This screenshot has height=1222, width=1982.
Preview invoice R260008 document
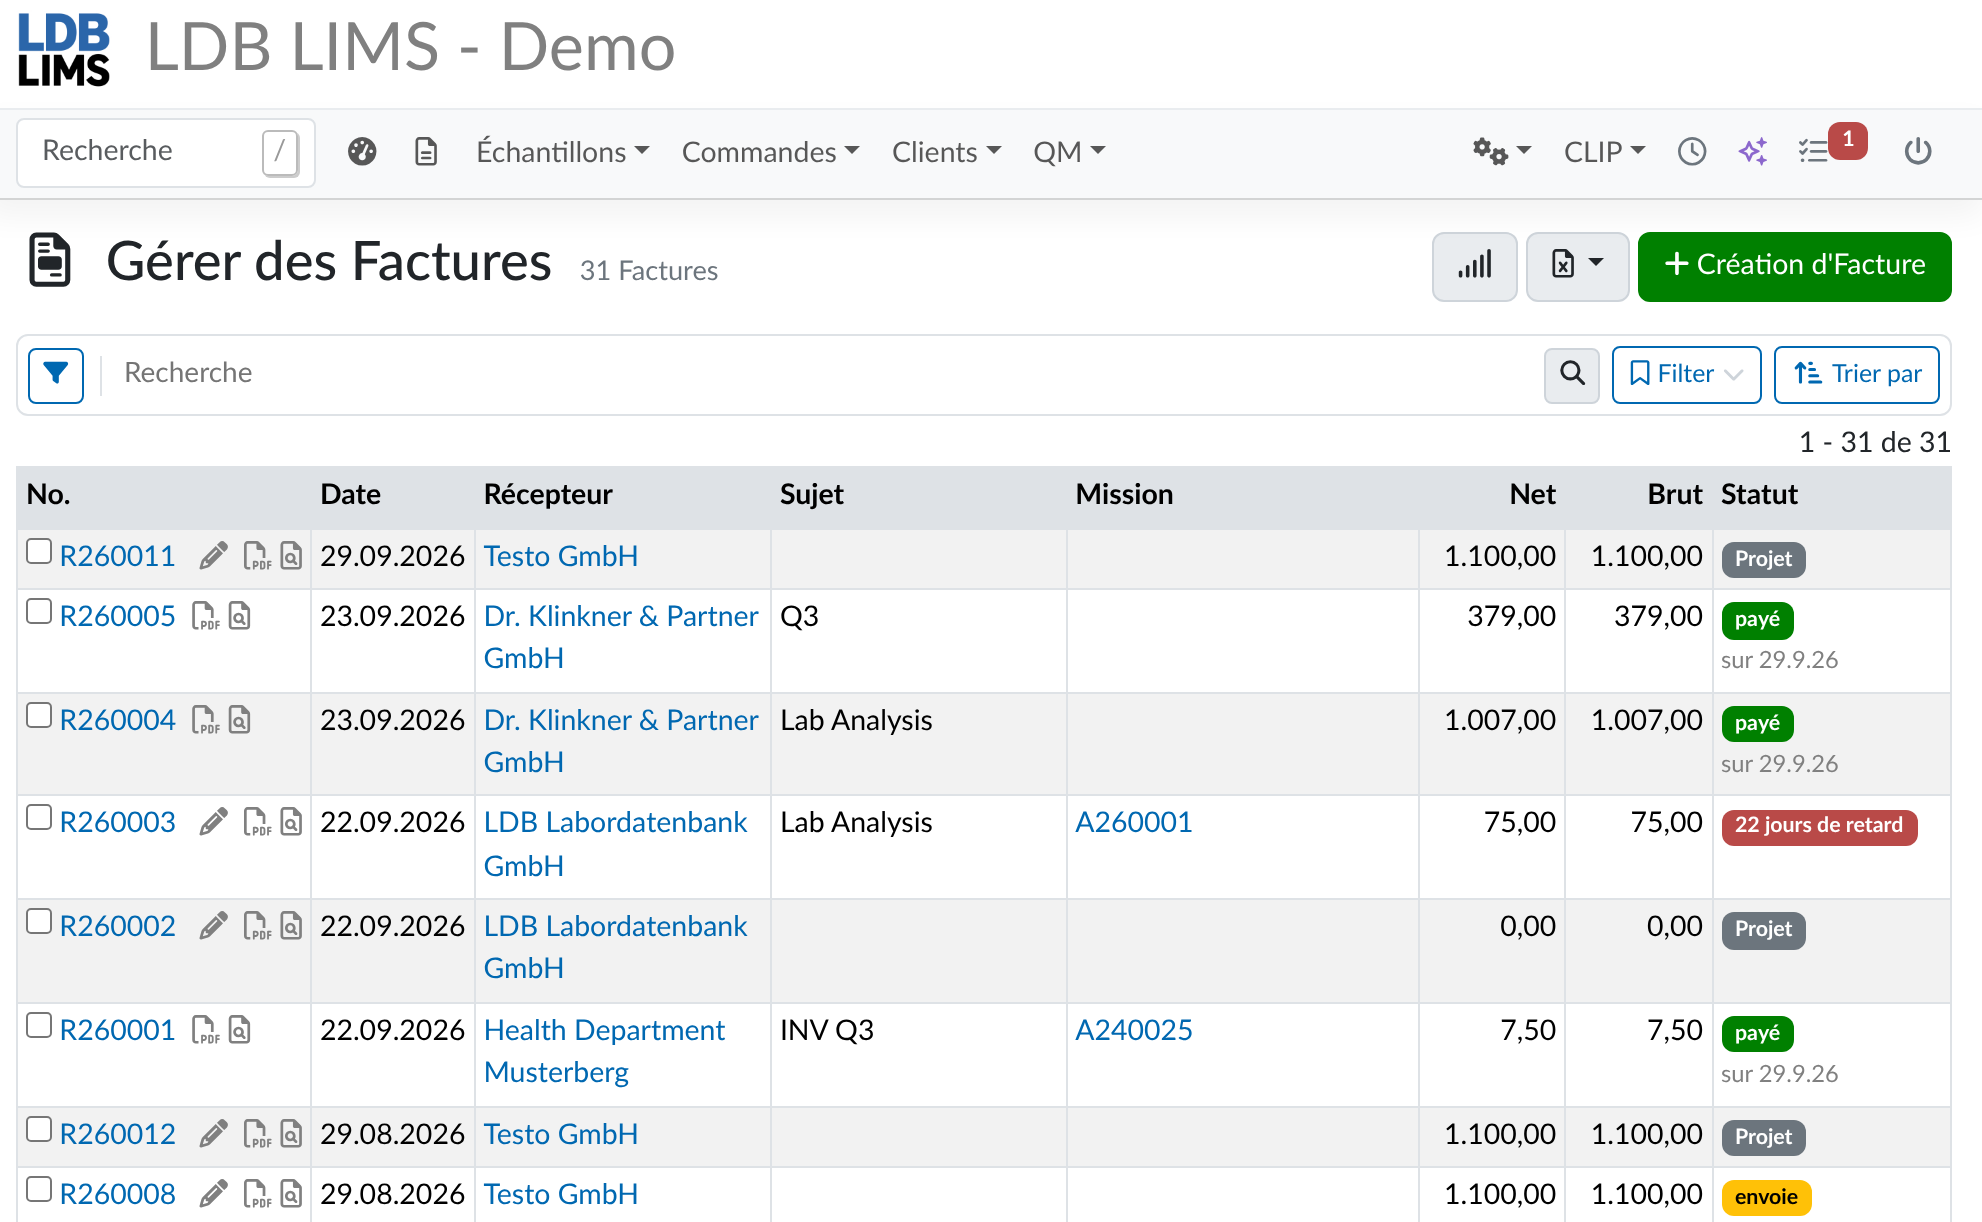click(291, 1194)
